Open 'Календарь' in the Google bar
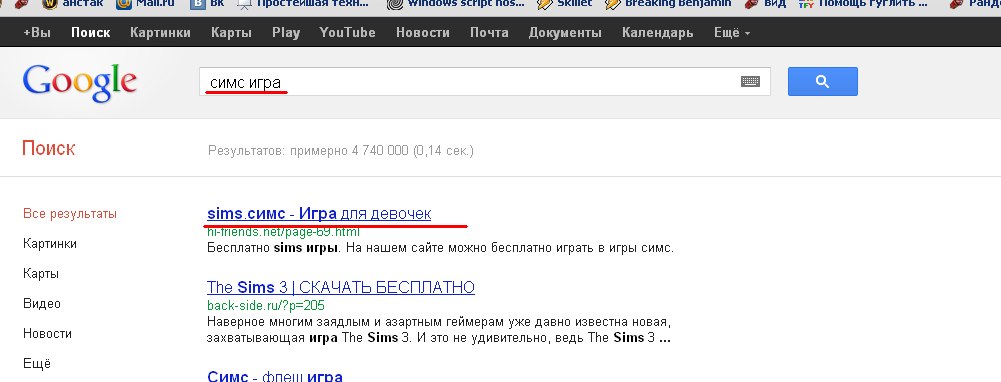The image size is (1001, 382). tap(658, 33)
